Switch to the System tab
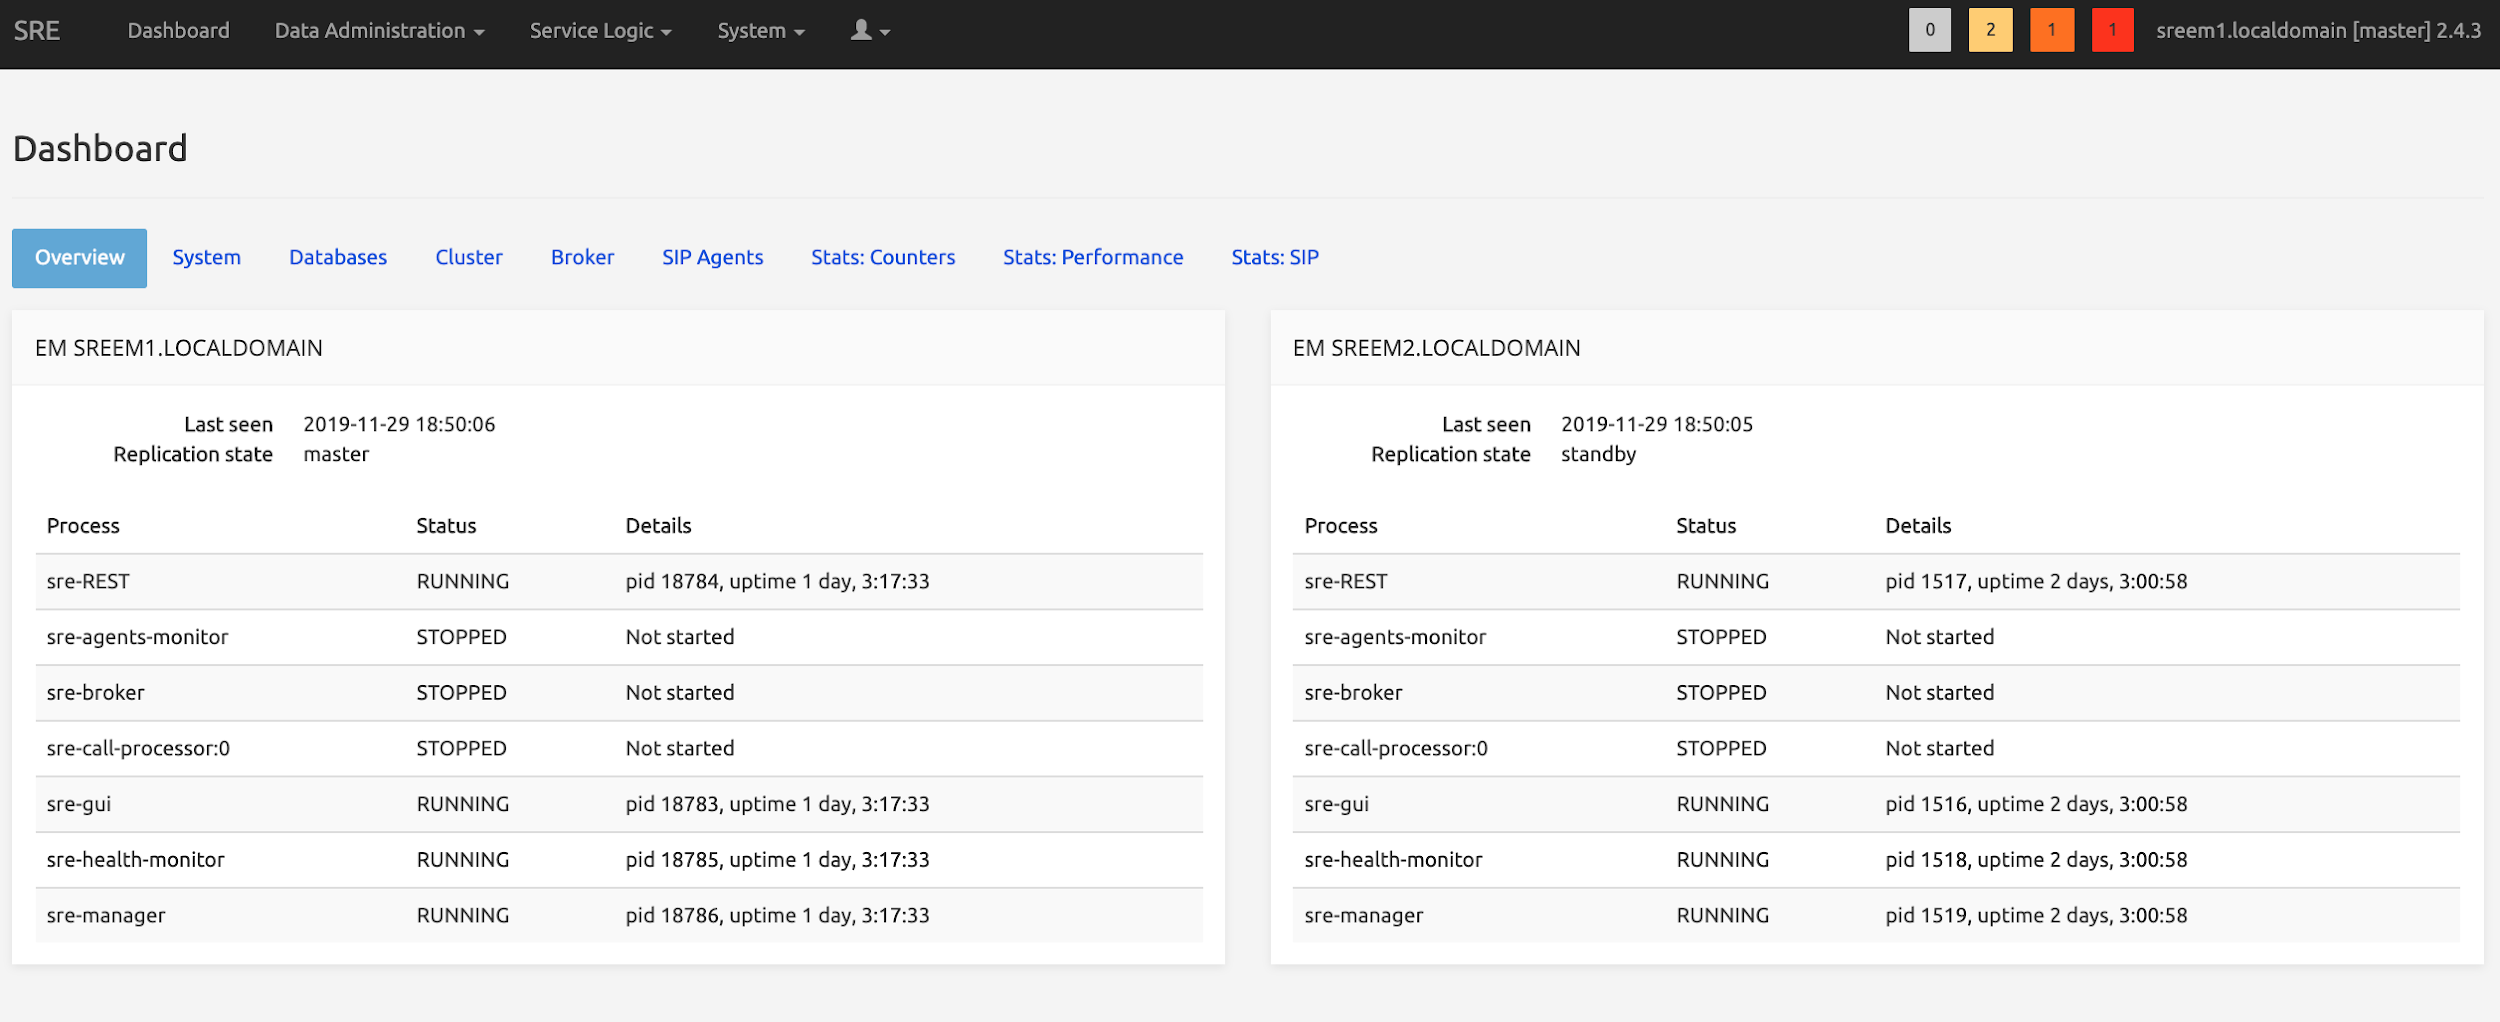2500x1022 pixels. point(207,258)
